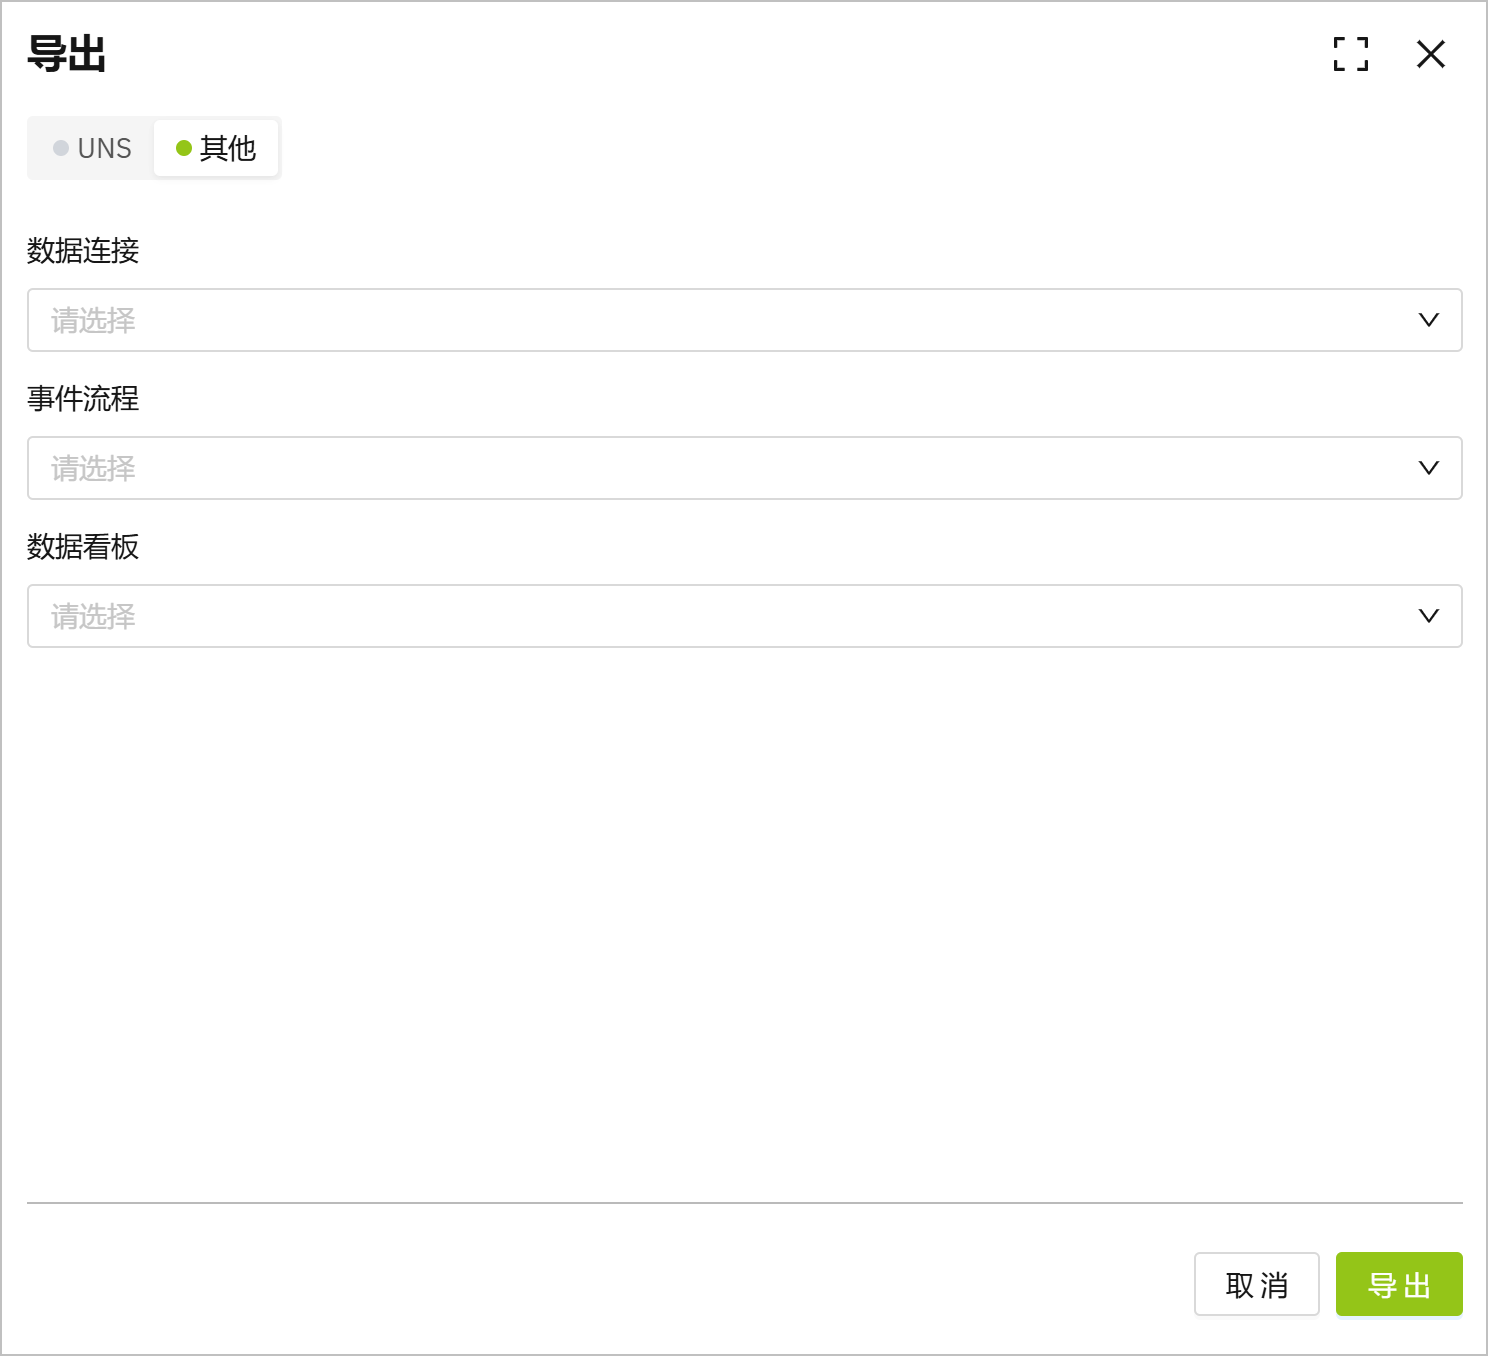The height and width of the screenshot is (1356, 1488).
Task: Click the 事件流程 dropdown arrow icon
Action: (x=1428, y=468)
